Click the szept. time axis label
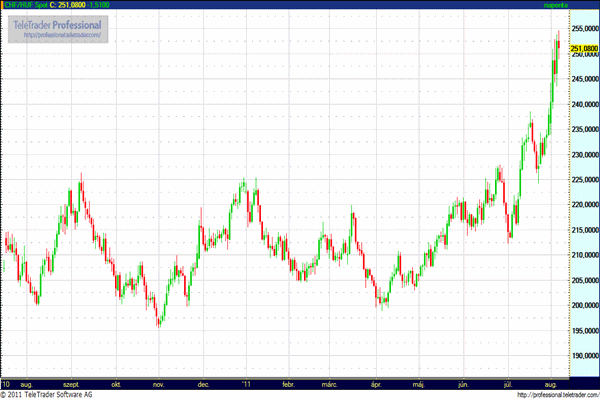This screenshot has width=600, height=400. [x=72, y=383]
